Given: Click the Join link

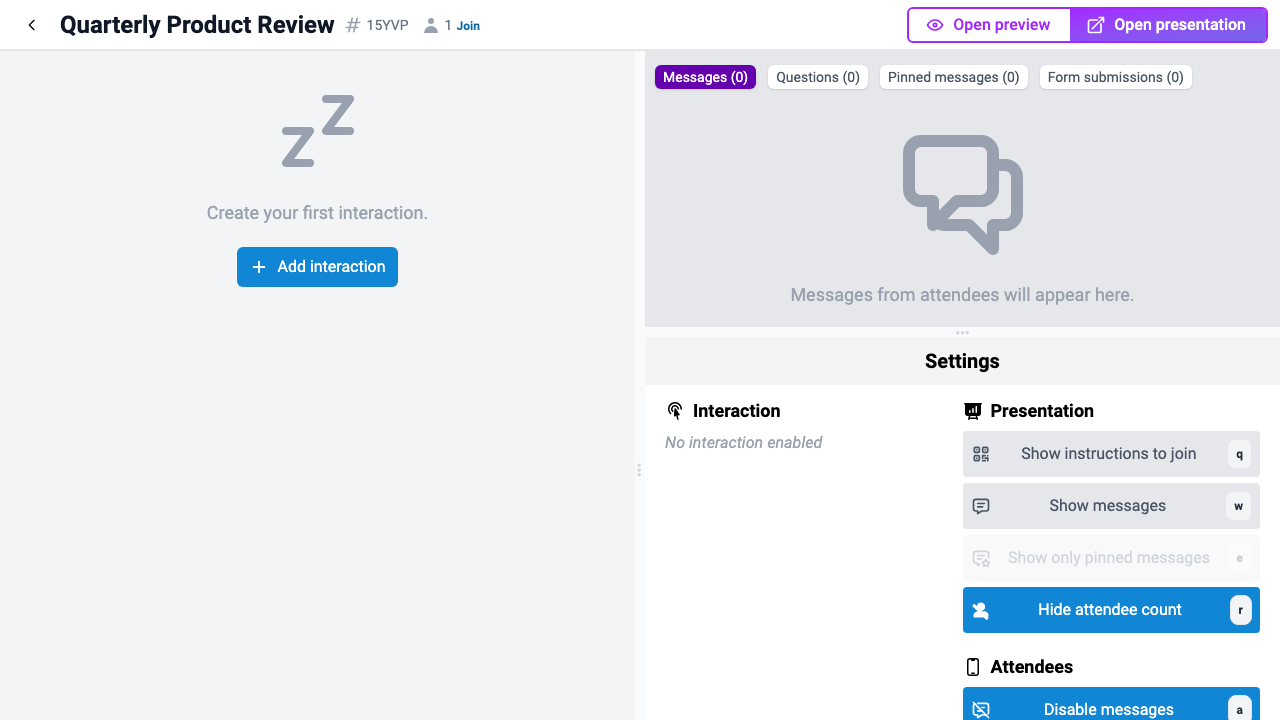Looking at the screenshot, I should click(468, 26).
